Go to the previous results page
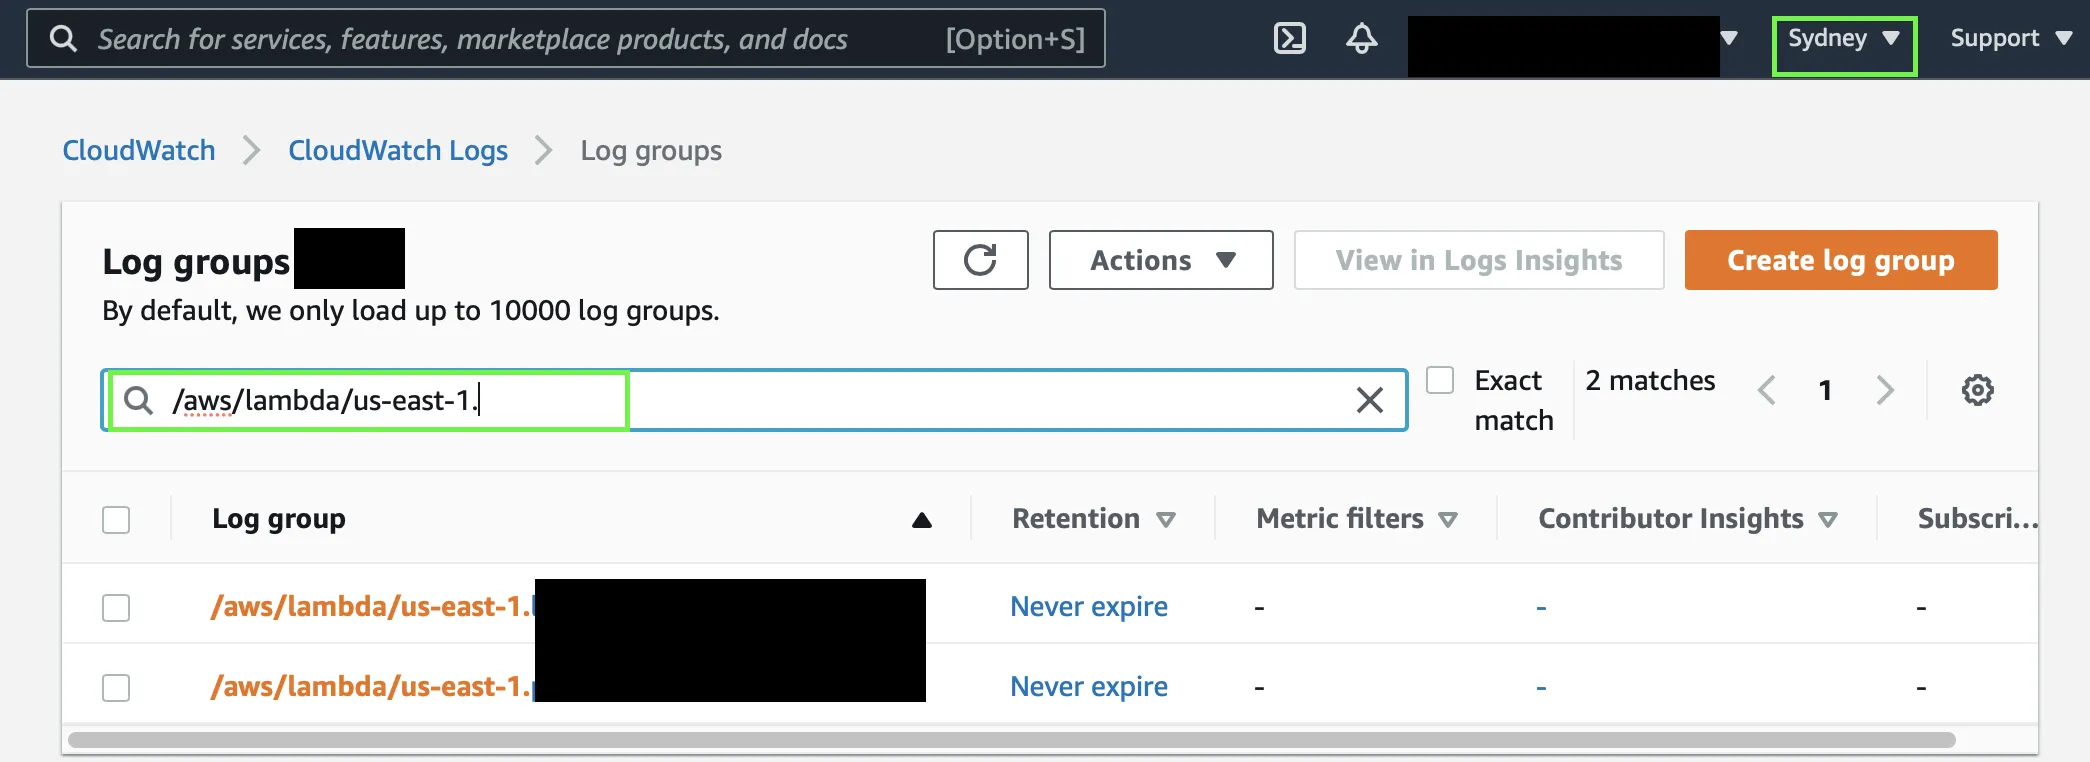Viewport: 2090px width, 762px height. 1767,390
